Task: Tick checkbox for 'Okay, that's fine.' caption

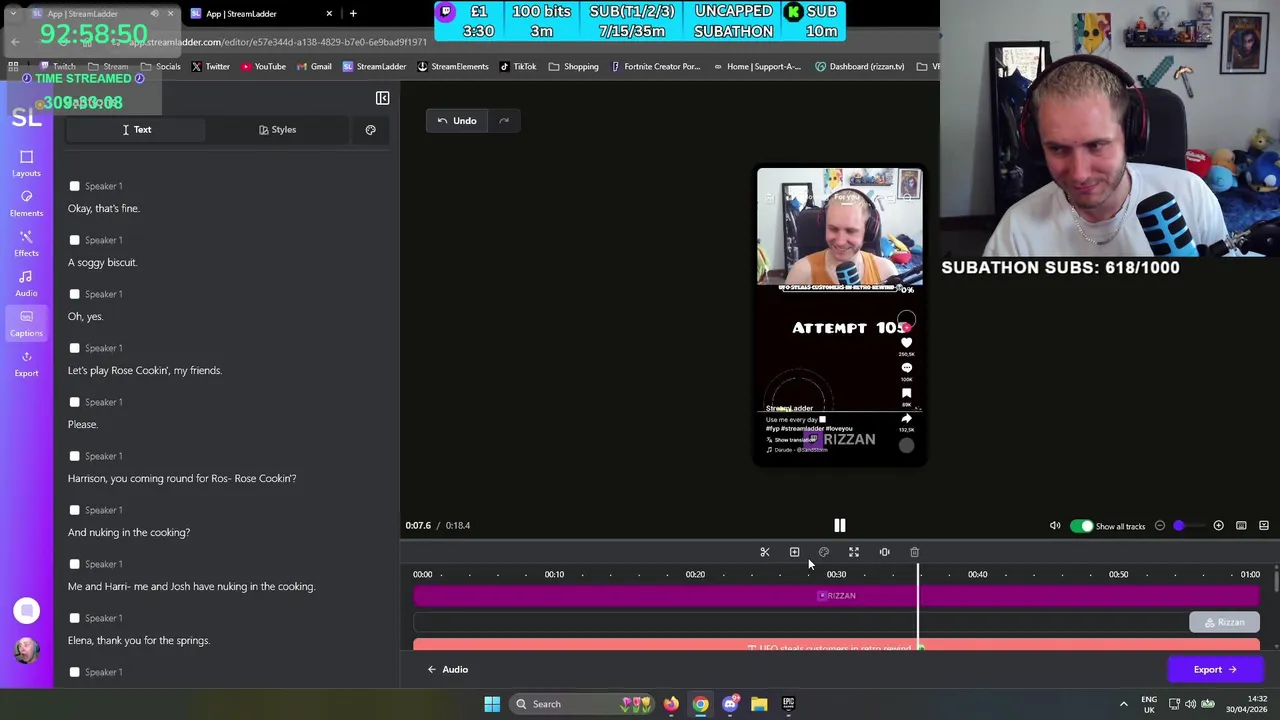Action: (74, 186)
